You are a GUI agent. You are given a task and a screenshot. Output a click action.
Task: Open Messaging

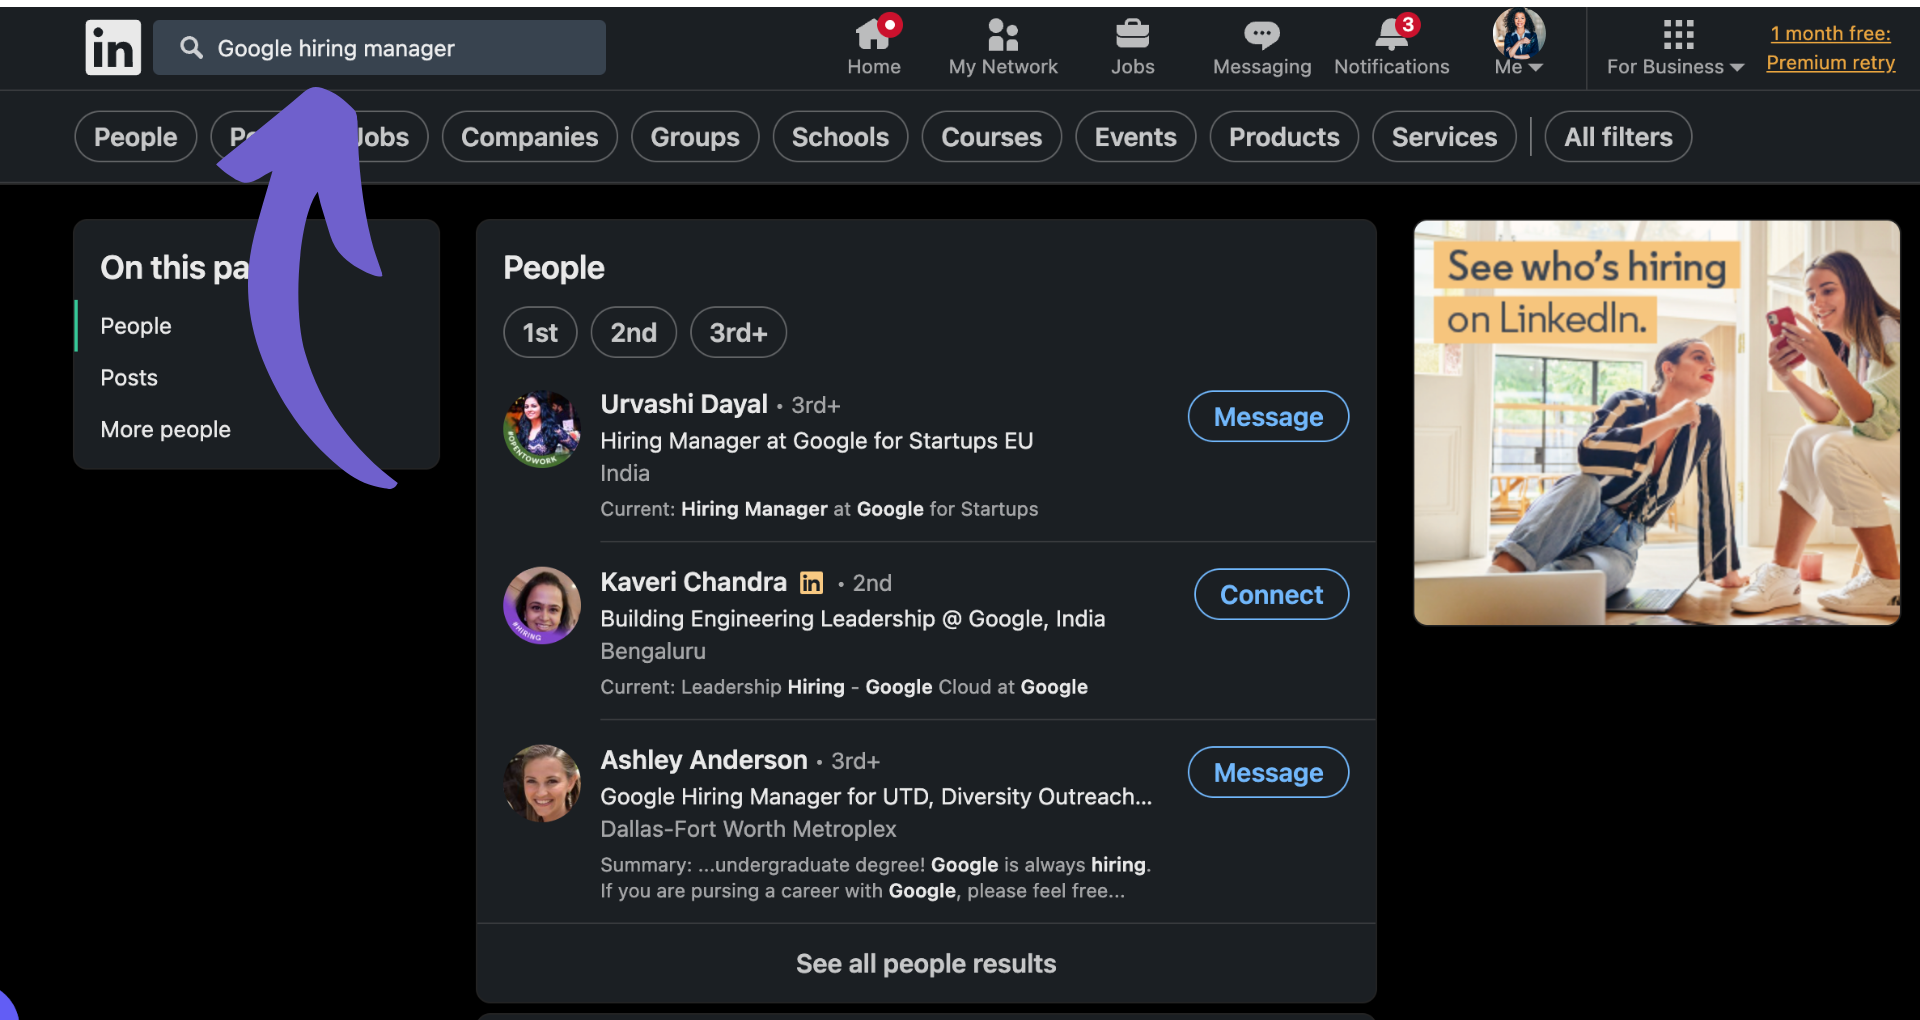(1260, 35)
